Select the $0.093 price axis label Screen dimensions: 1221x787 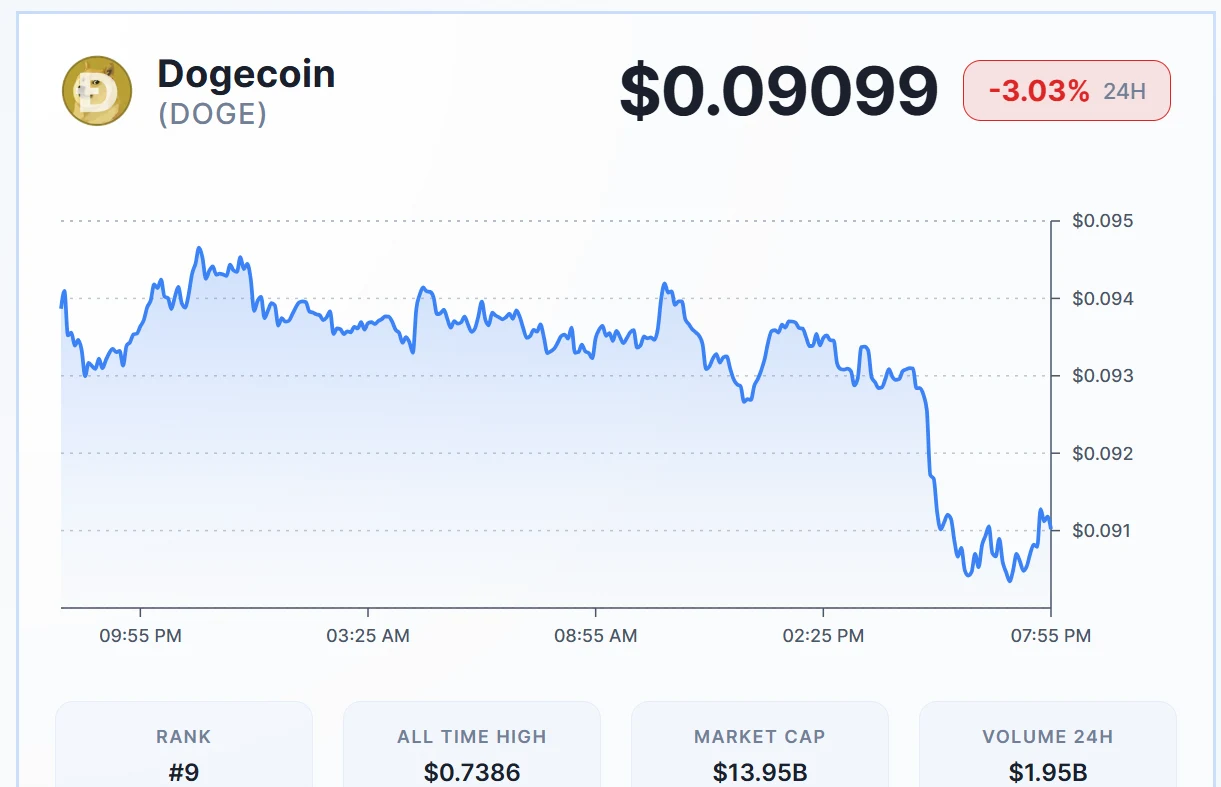coord(1102,376)
